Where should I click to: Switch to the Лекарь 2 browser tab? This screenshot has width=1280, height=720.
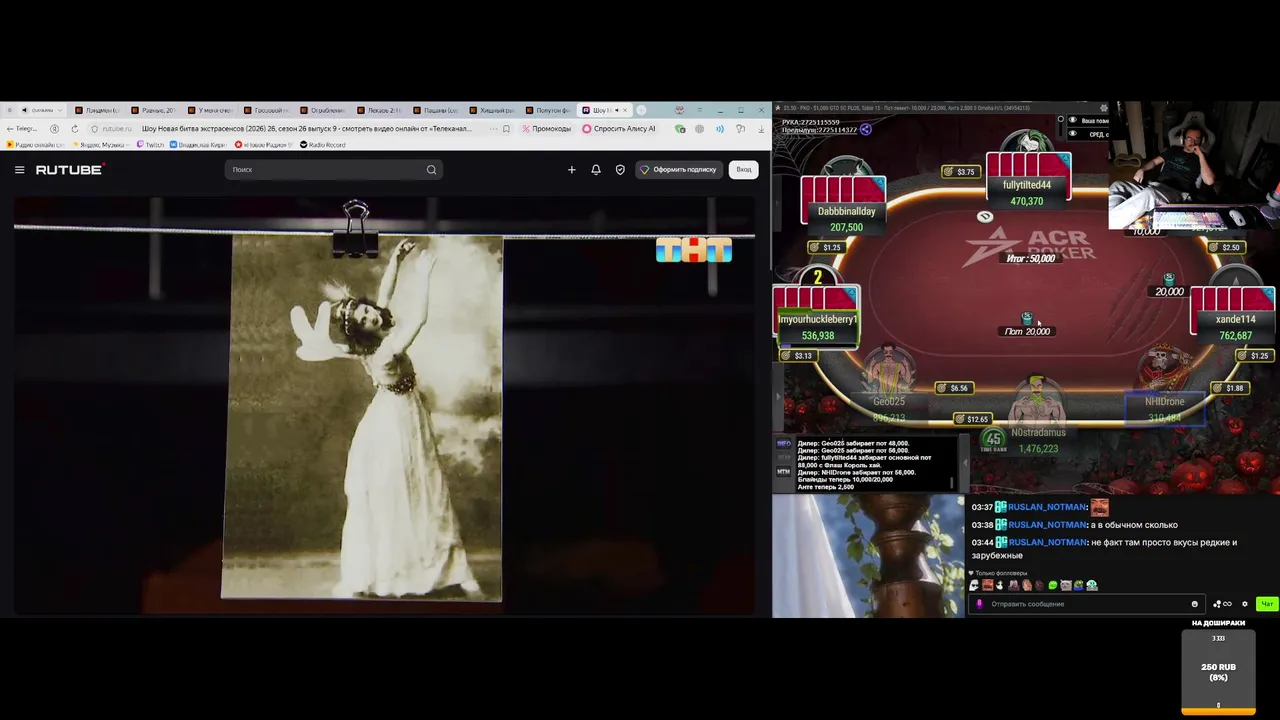click(378, 110)
